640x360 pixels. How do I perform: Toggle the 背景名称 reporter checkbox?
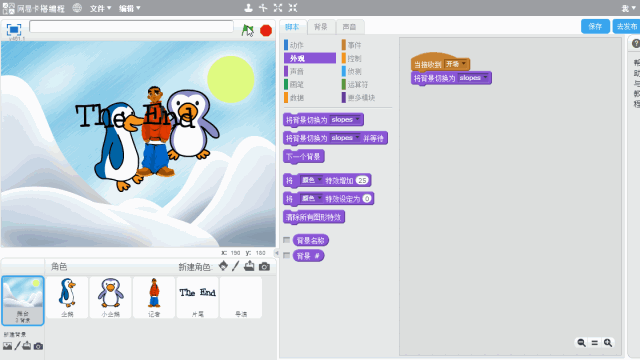pos(287,240)
